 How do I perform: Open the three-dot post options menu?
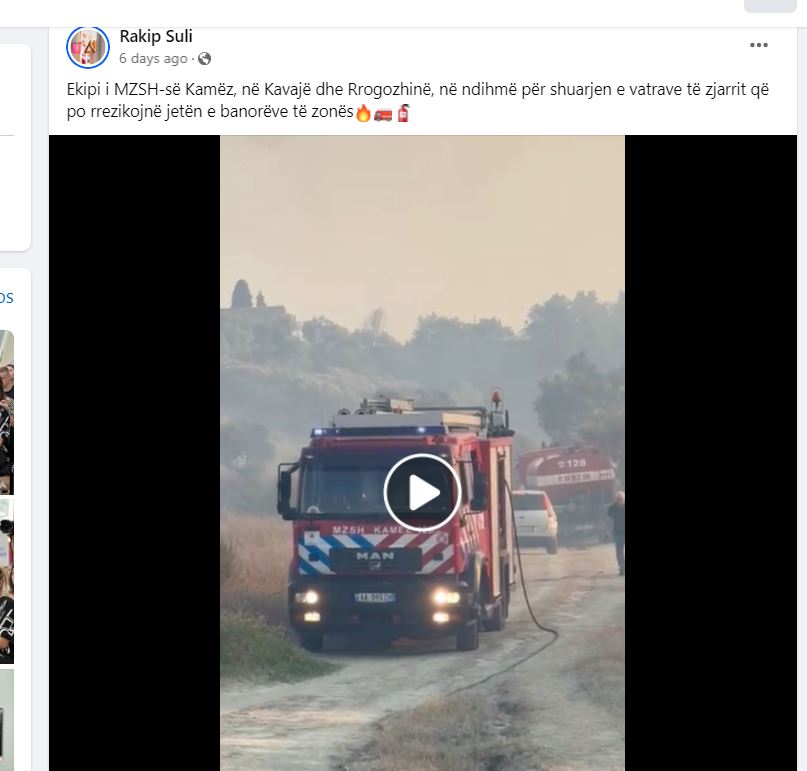coord(758,45)
